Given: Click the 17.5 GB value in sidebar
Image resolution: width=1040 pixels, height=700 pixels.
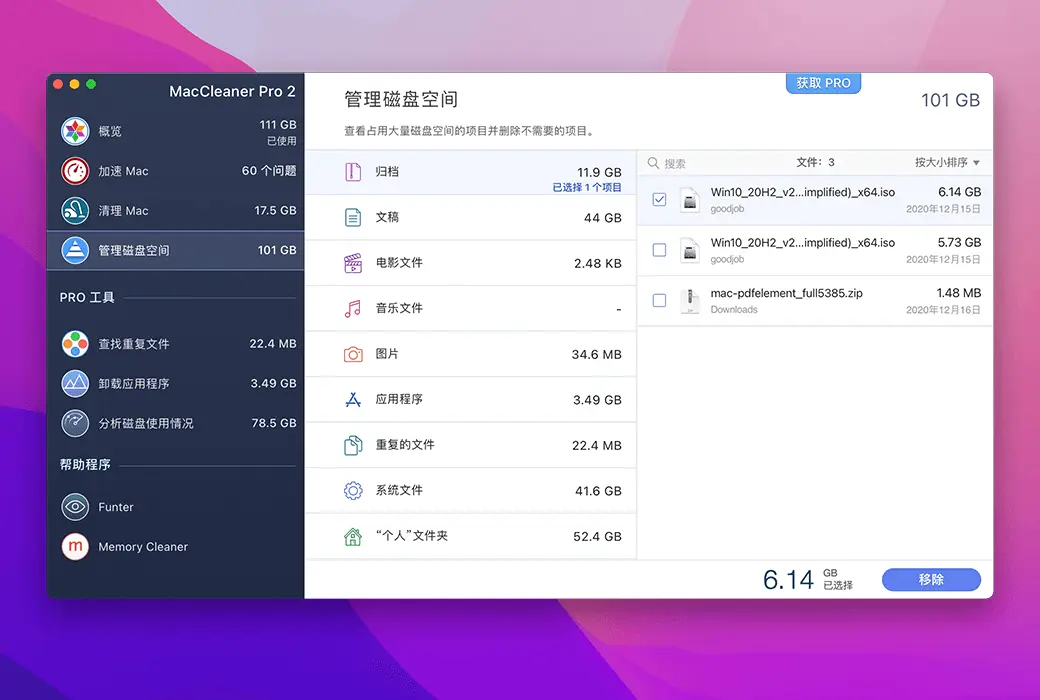Looking at the screenshot, I should click(275, 210).
